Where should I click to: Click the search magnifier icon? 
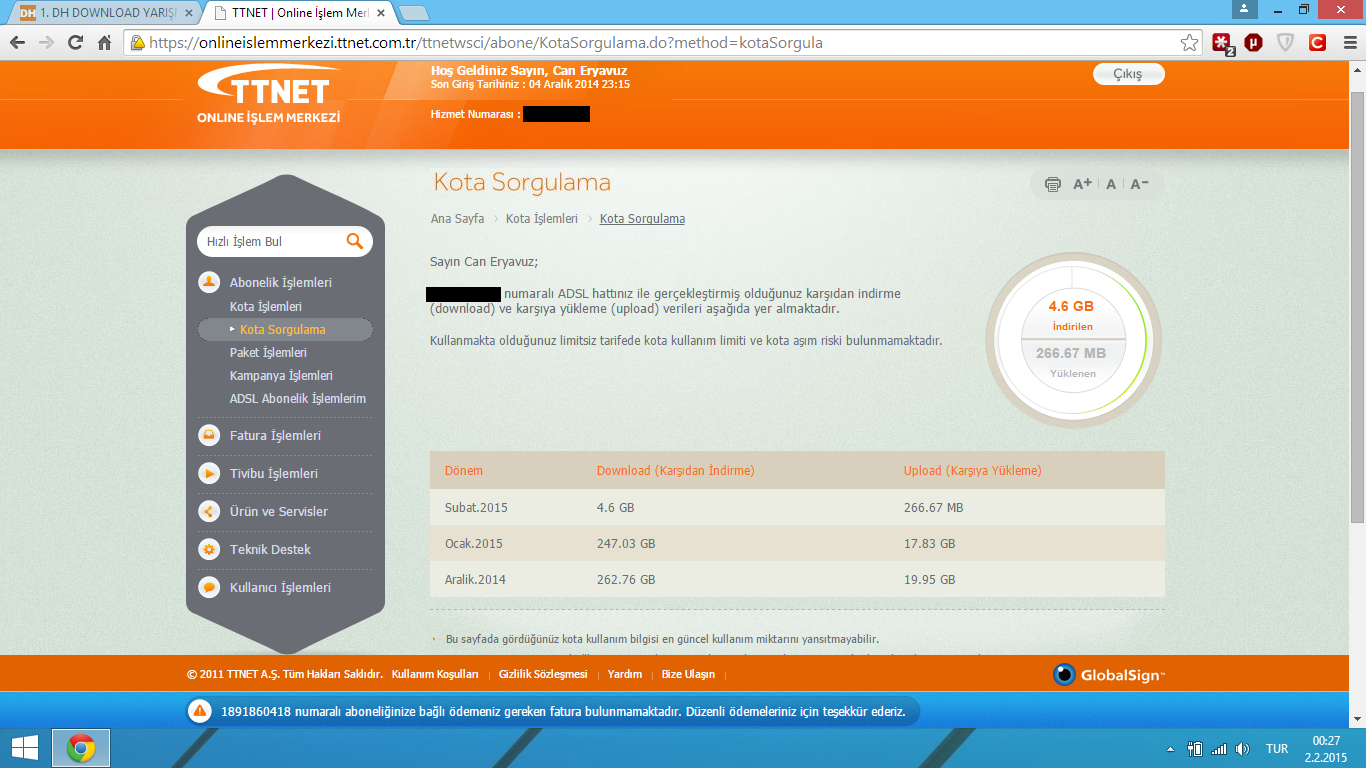(x=354, y=241)
